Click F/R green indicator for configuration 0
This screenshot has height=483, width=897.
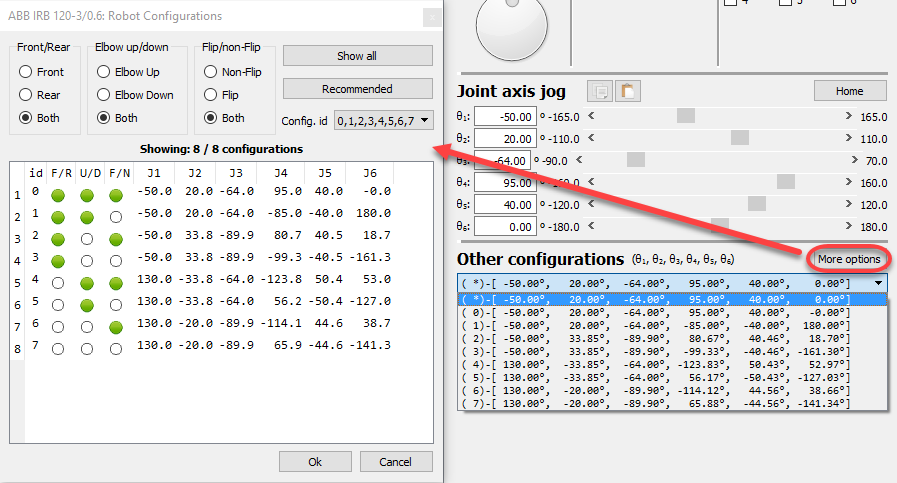(x=60, y=195)
